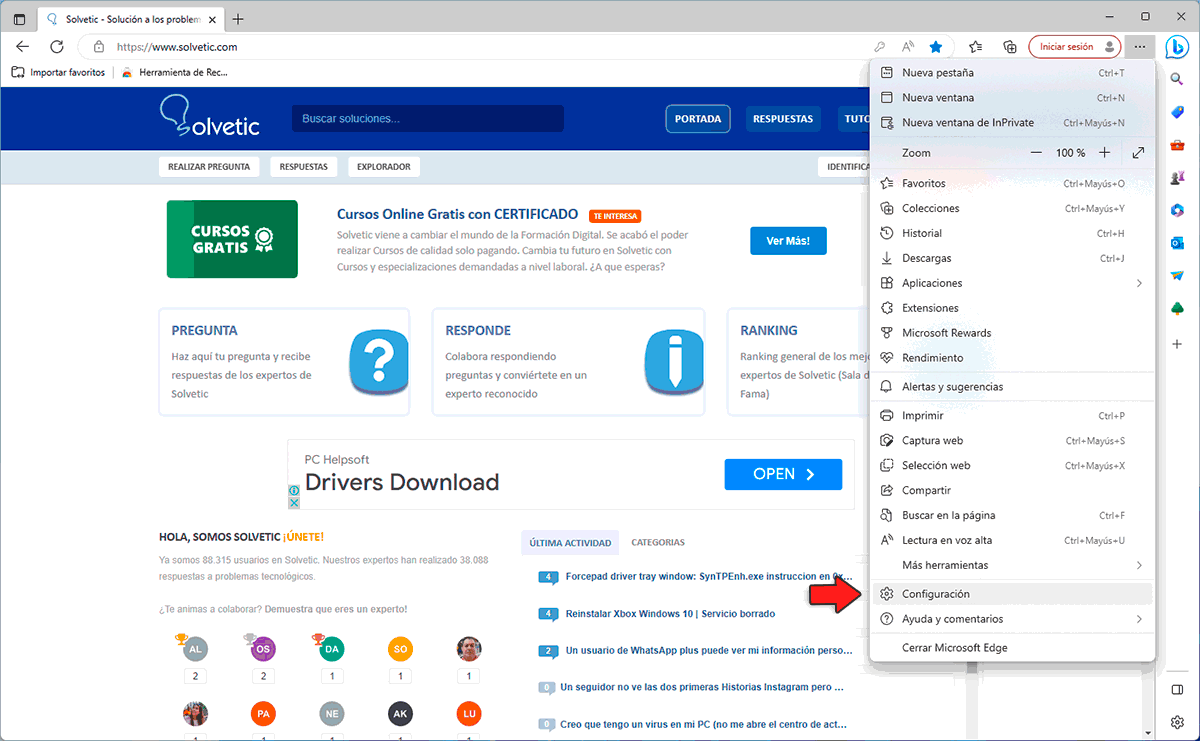Screen dimensions: 1200x741
Task: Open a new tab with plus icon
Action: [238, 19]
